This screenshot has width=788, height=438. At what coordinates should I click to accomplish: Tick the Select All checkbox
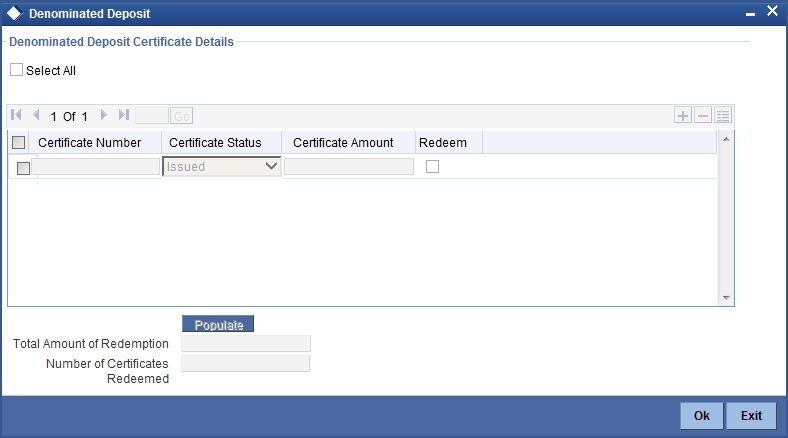17,70
